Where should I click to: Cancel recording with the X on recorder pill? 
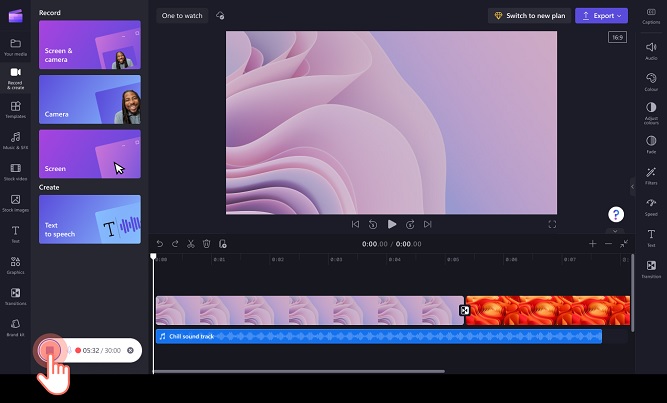tap(130, 351)
